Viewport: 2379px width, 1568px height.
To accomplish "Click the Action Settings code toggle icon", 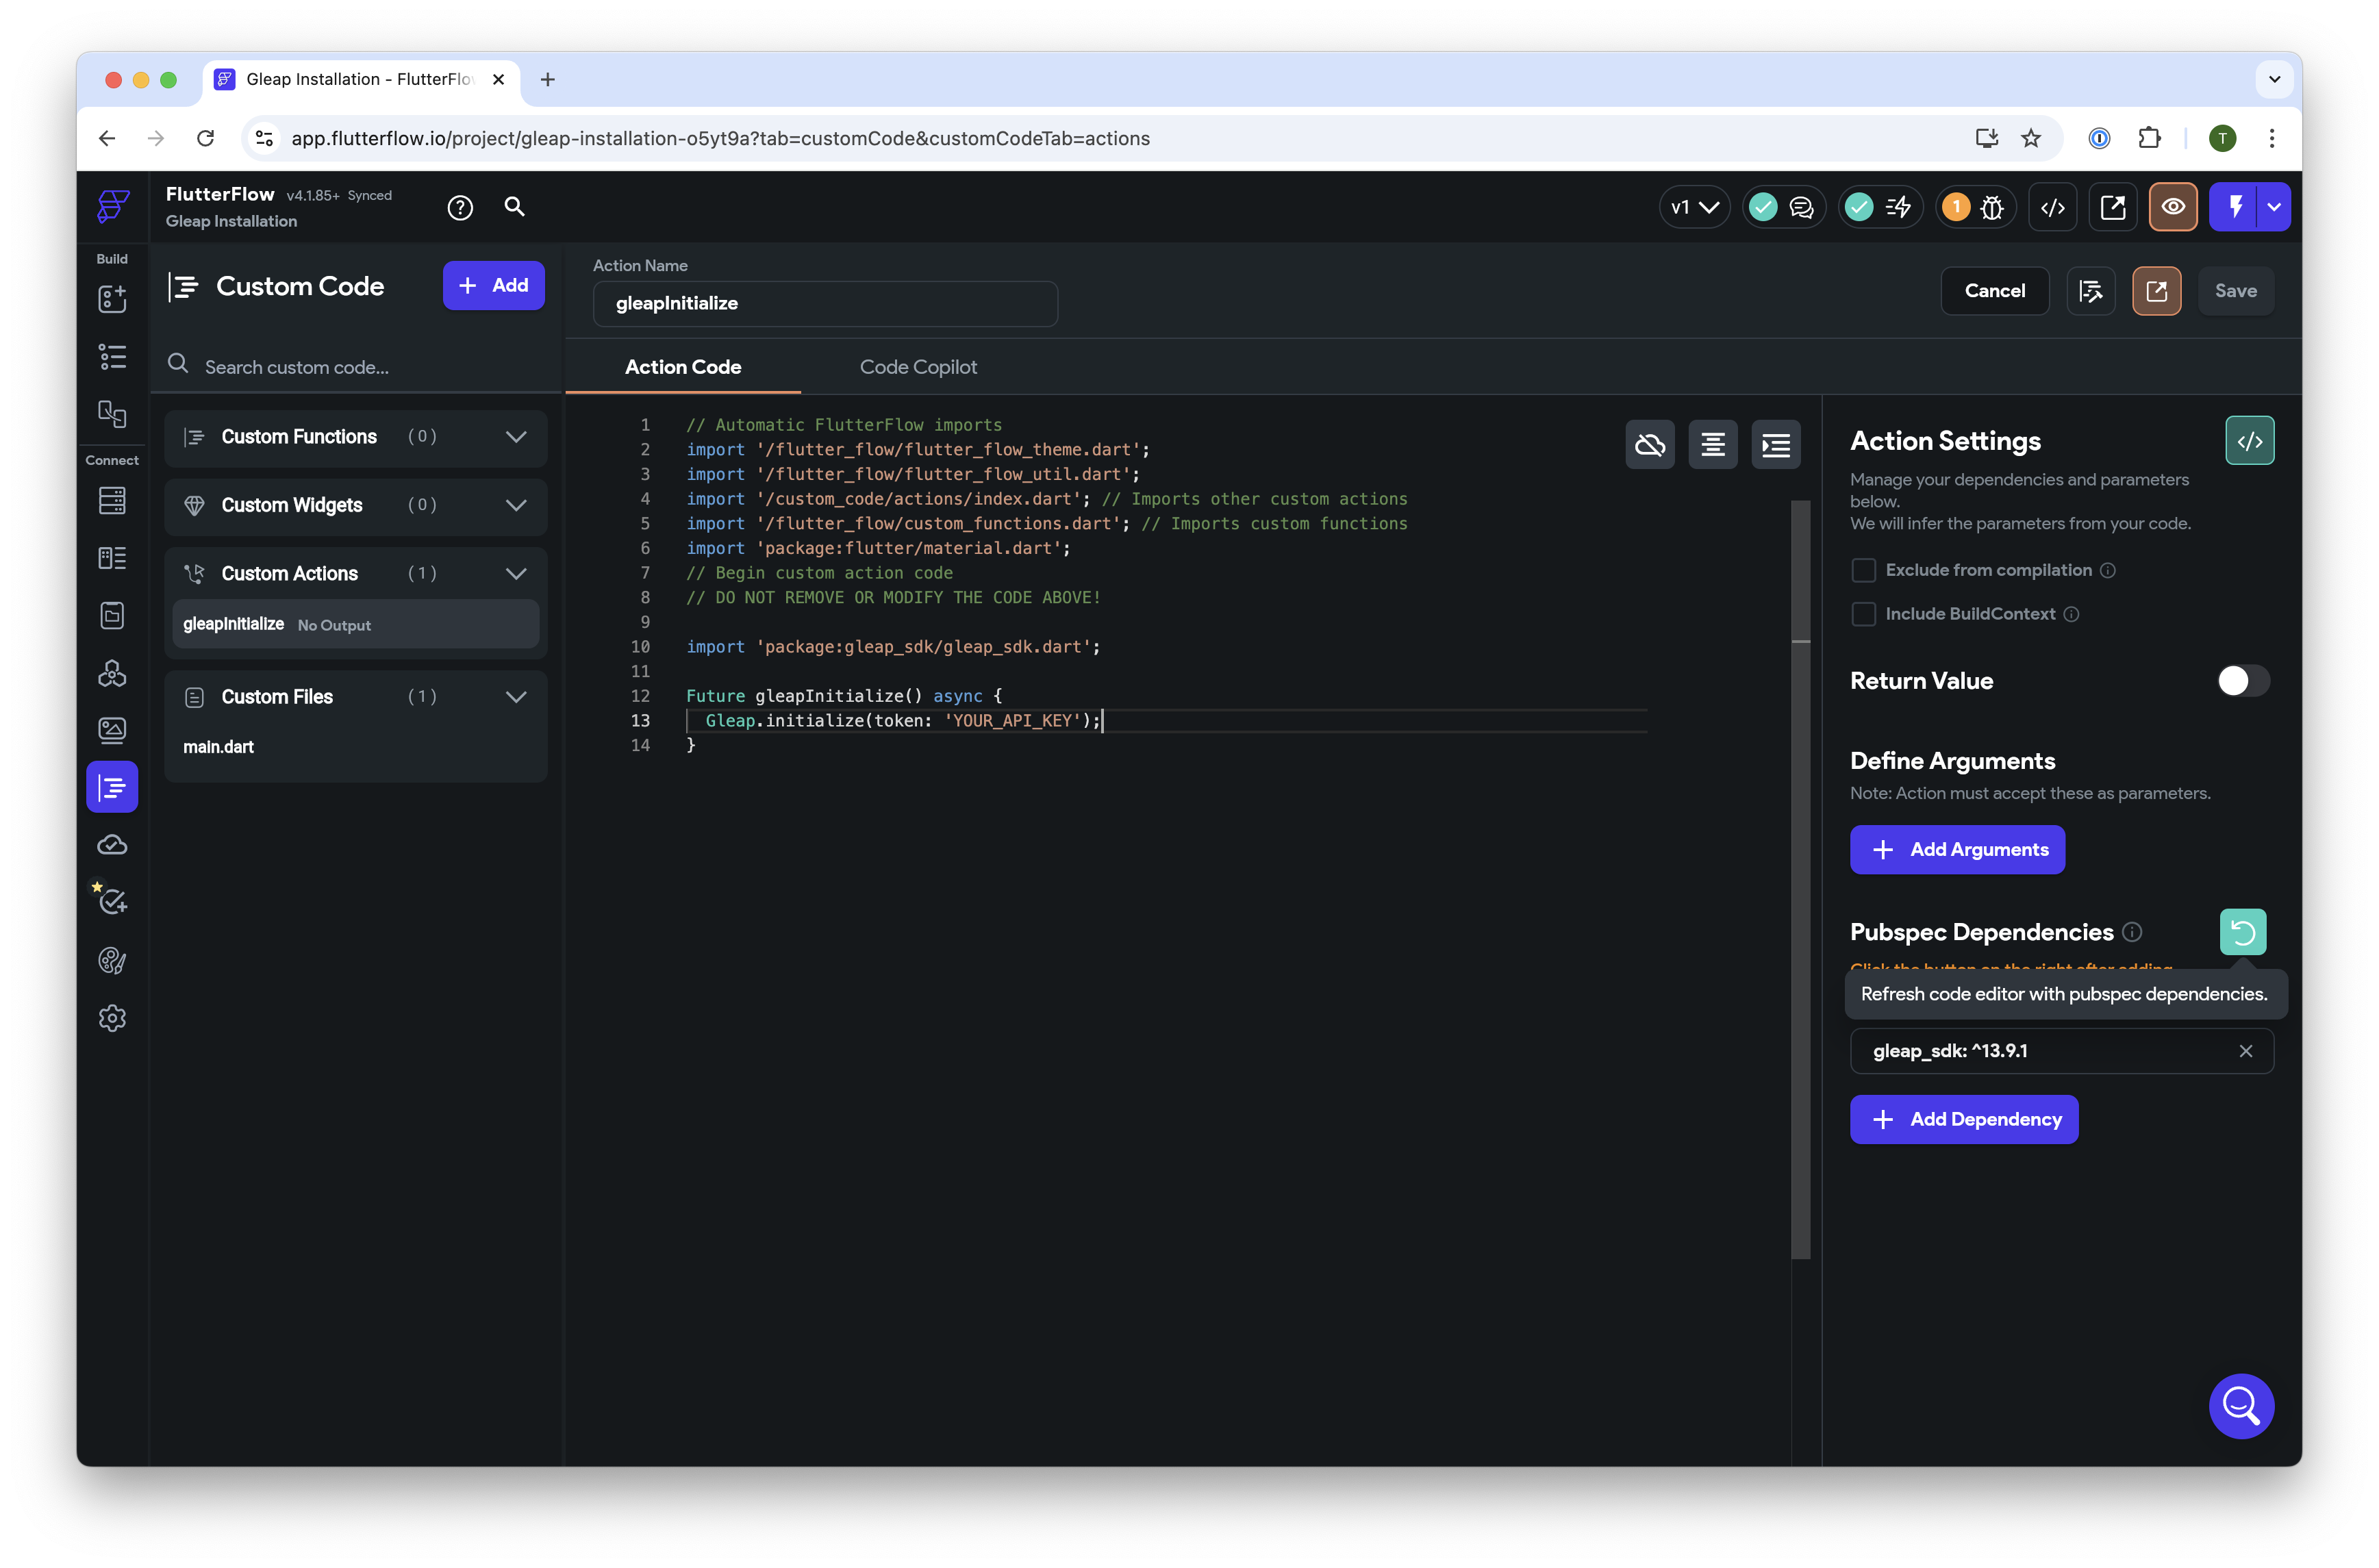I will pyautogui.click(x=2249, y=441).
